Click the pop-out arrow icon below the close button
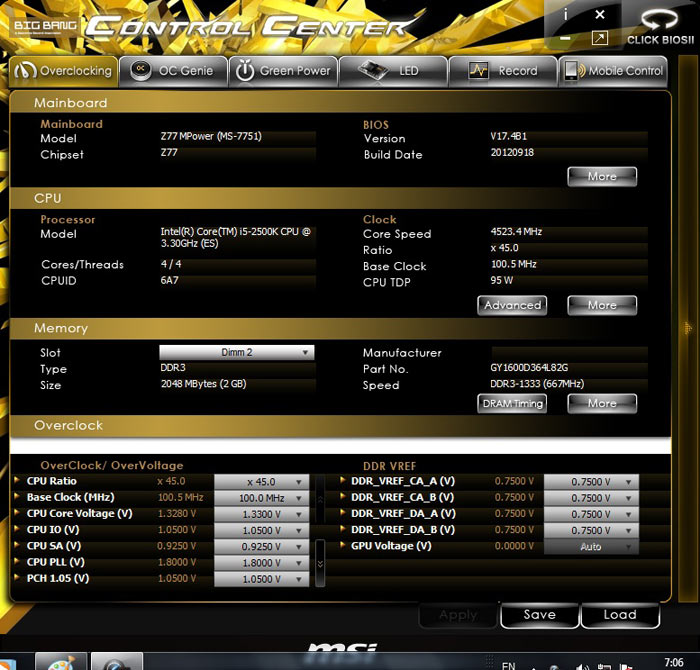Viewport: 700px width, 670px height. 600,38
